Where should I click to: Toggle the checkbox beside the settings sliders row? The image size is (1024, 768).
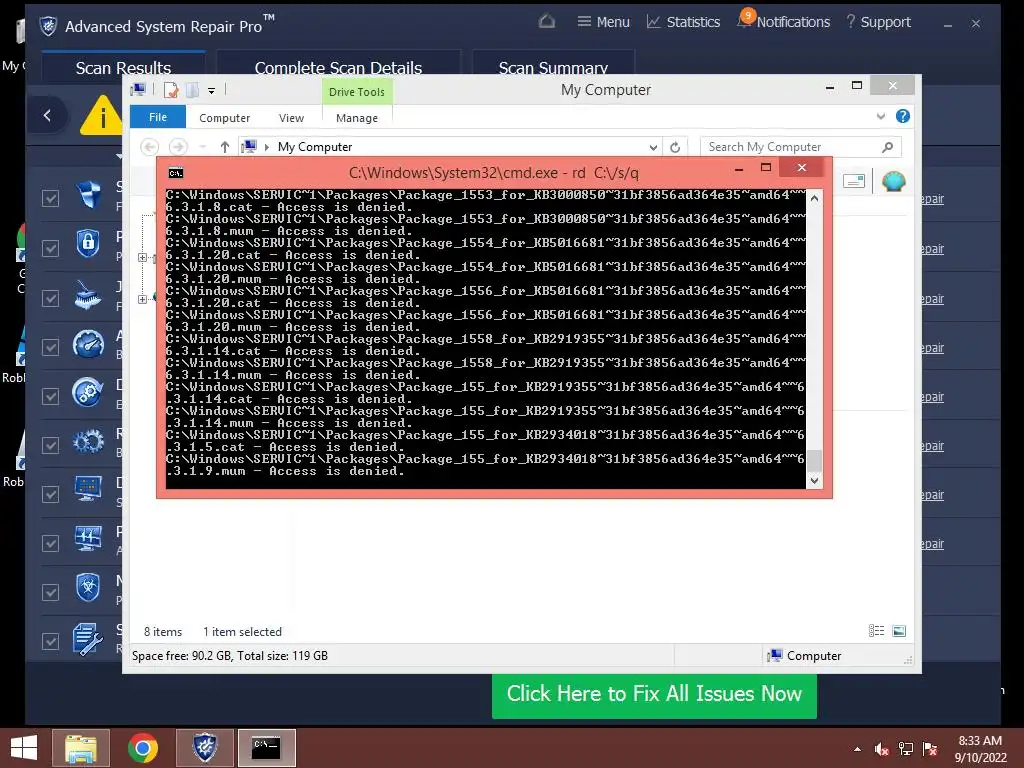click(50, 543)
